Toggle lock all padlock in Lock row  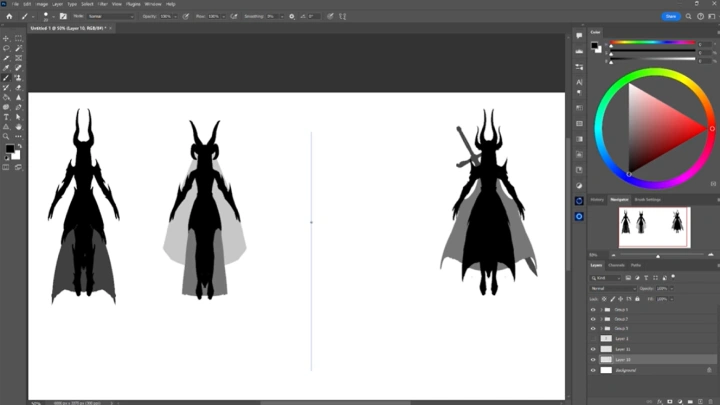click(x=637, y=299)
